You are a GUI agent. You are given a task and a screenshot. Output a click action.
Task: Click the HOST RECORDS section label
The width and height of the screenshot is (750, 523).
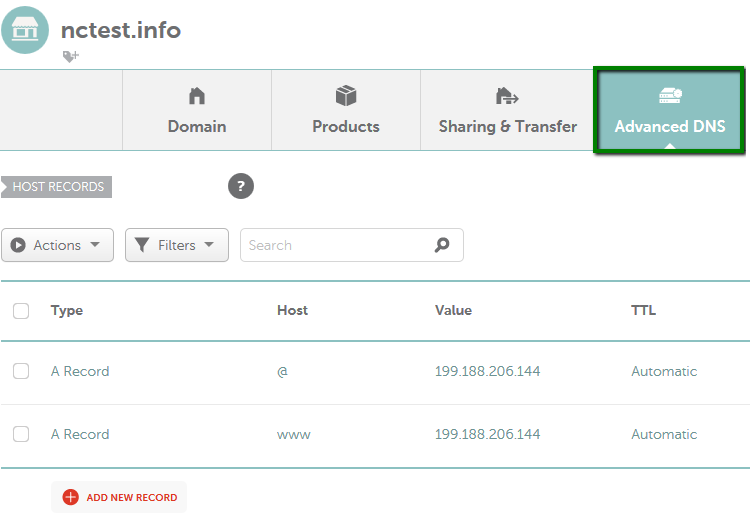coord(56,187)
